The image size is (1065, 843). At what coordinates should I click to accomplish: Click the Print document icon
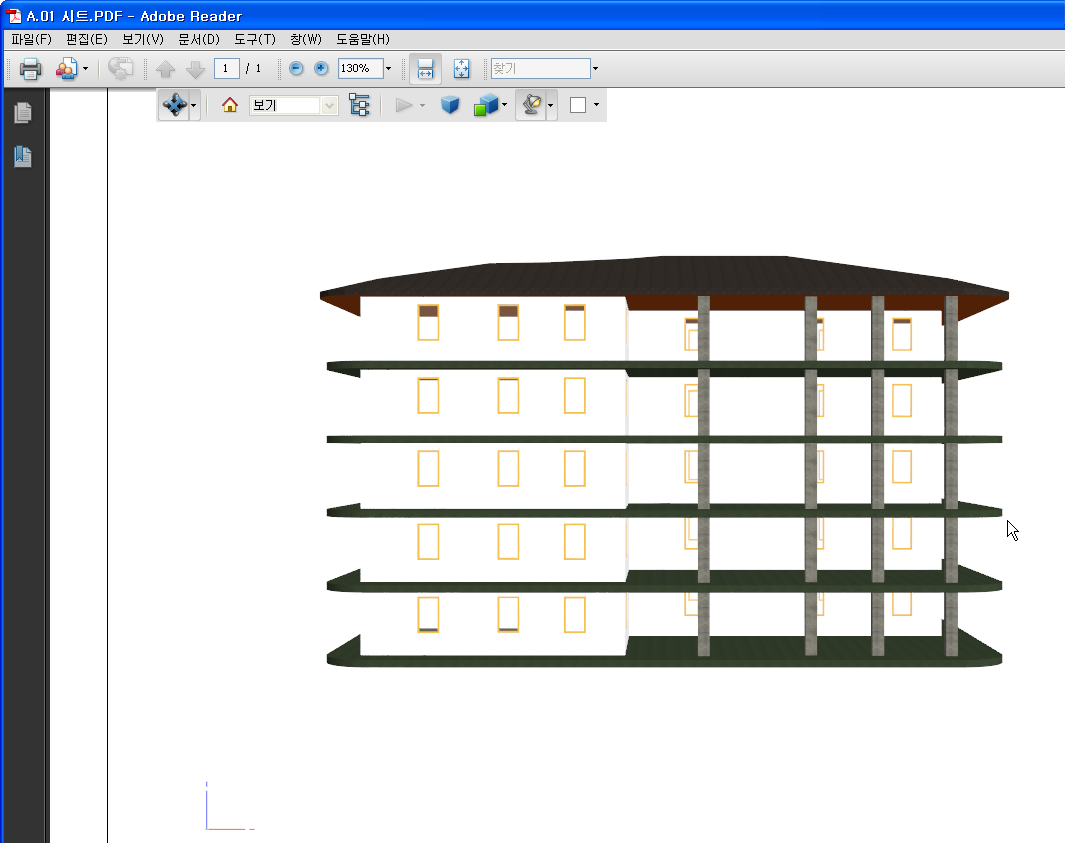pyautogui.click(x=29, y=68)
